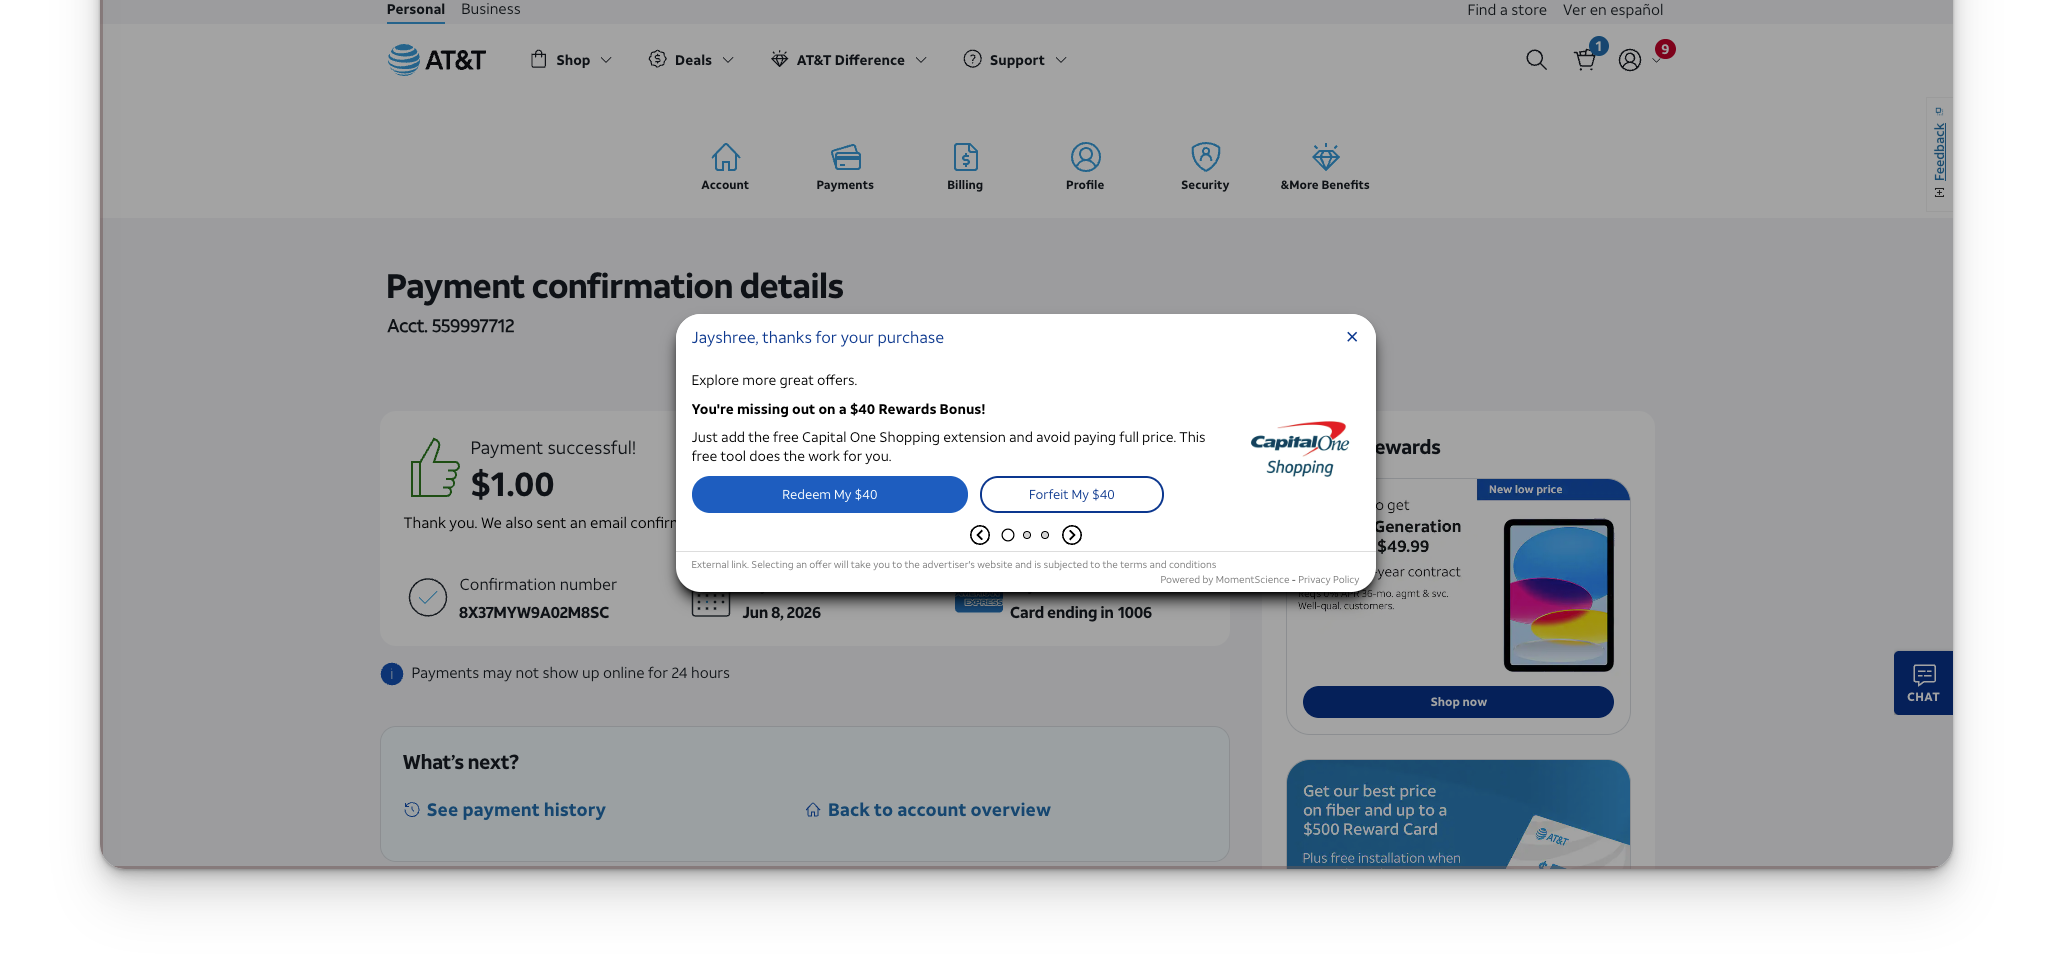Click Ver en español
2053x969 pixels.
tap(1613, 10)
